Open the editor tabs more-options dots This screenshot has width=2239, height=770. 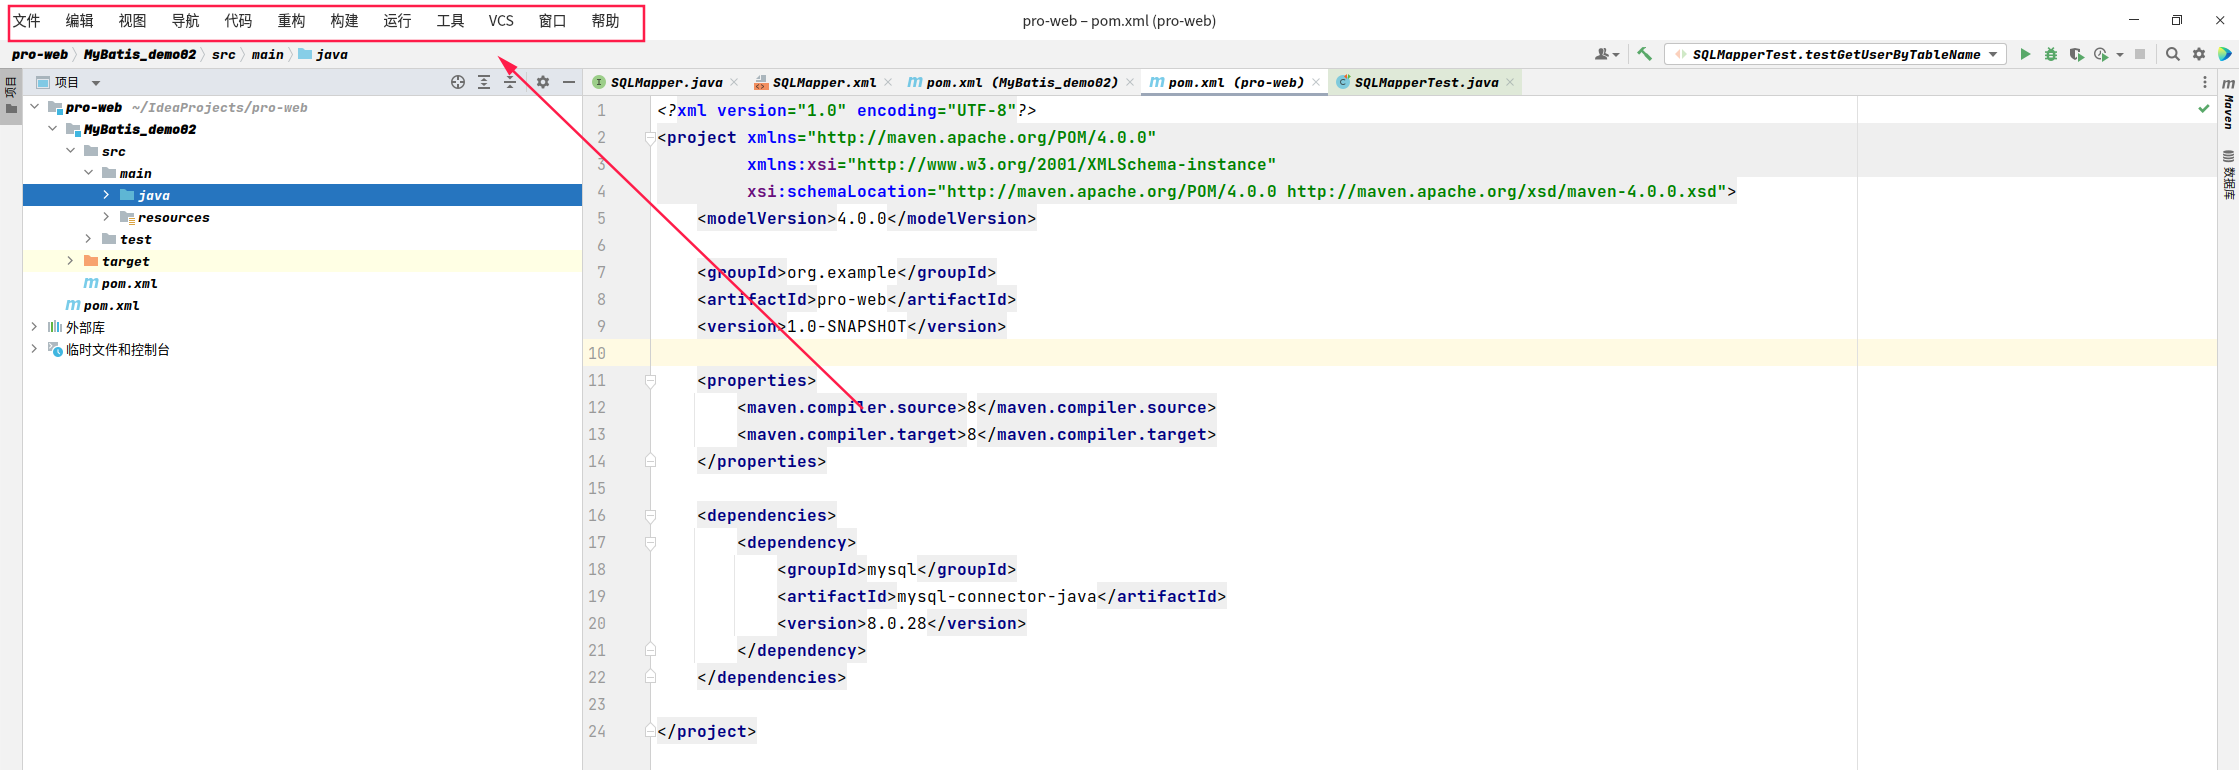[x=2205, y=82]
